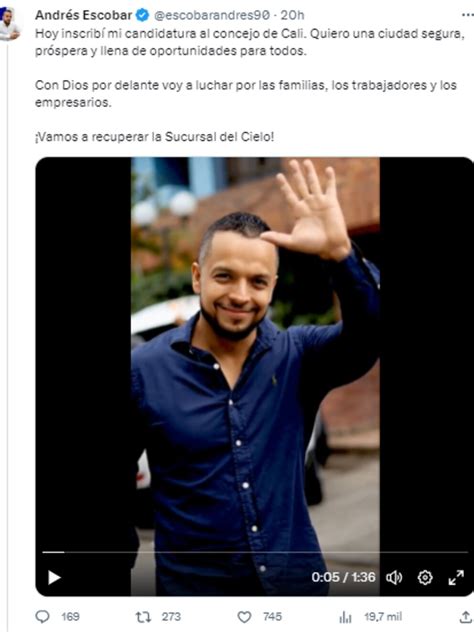The image size is (474, 632).
Task: Open the @escobarandres90 handle link
Action: [212, 15]
